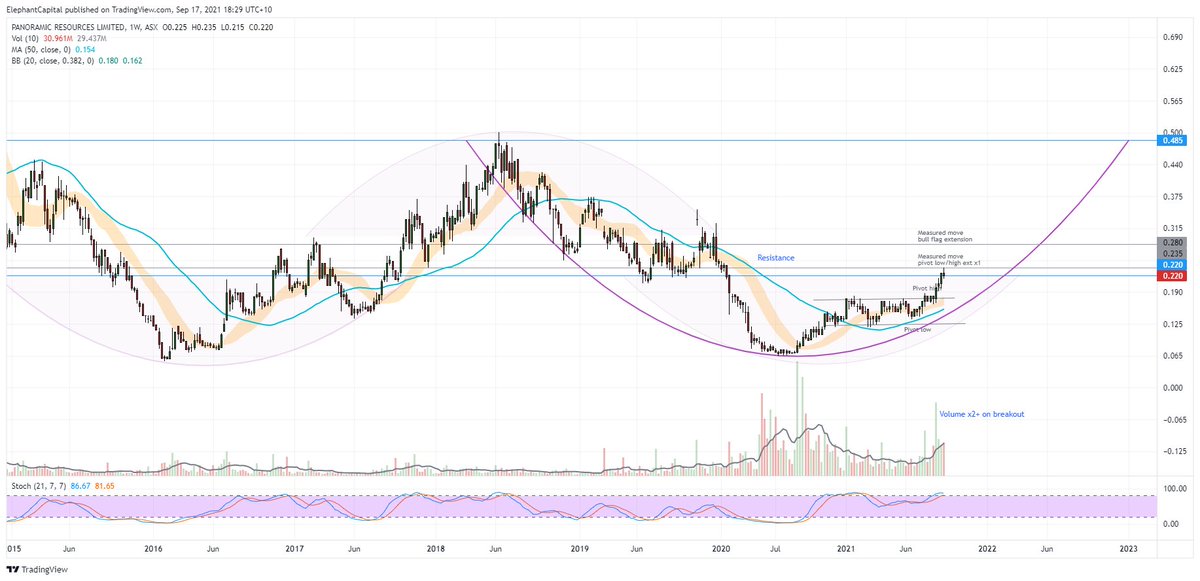Select the 'Volume x2+ on breakout' annotation
The image size is (1200, 581).
pos(982,414)
